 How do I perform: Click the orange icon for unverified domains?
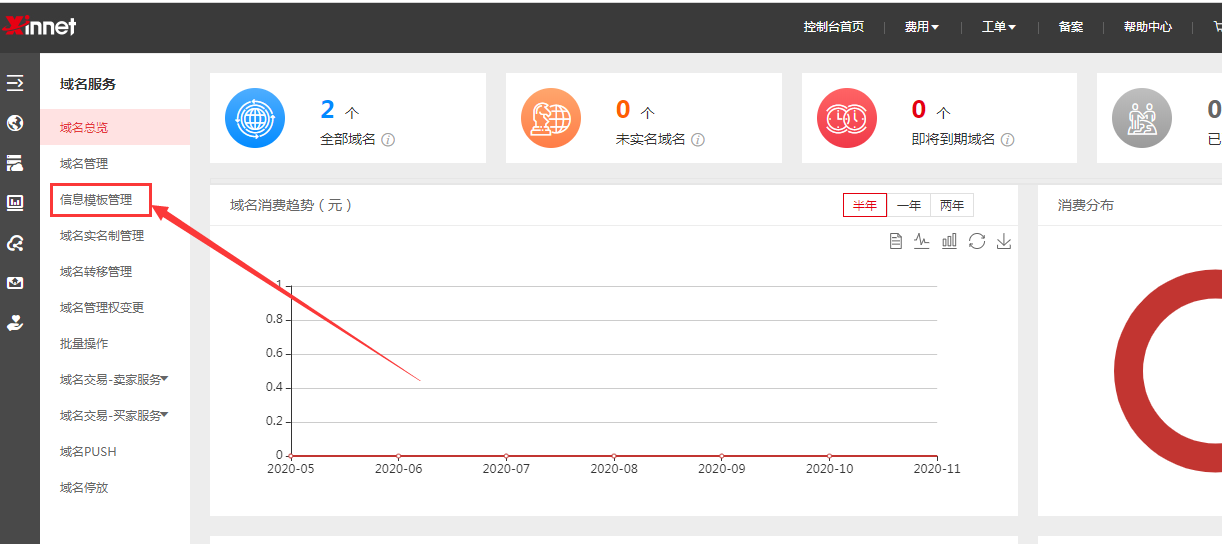coord(551,118)
